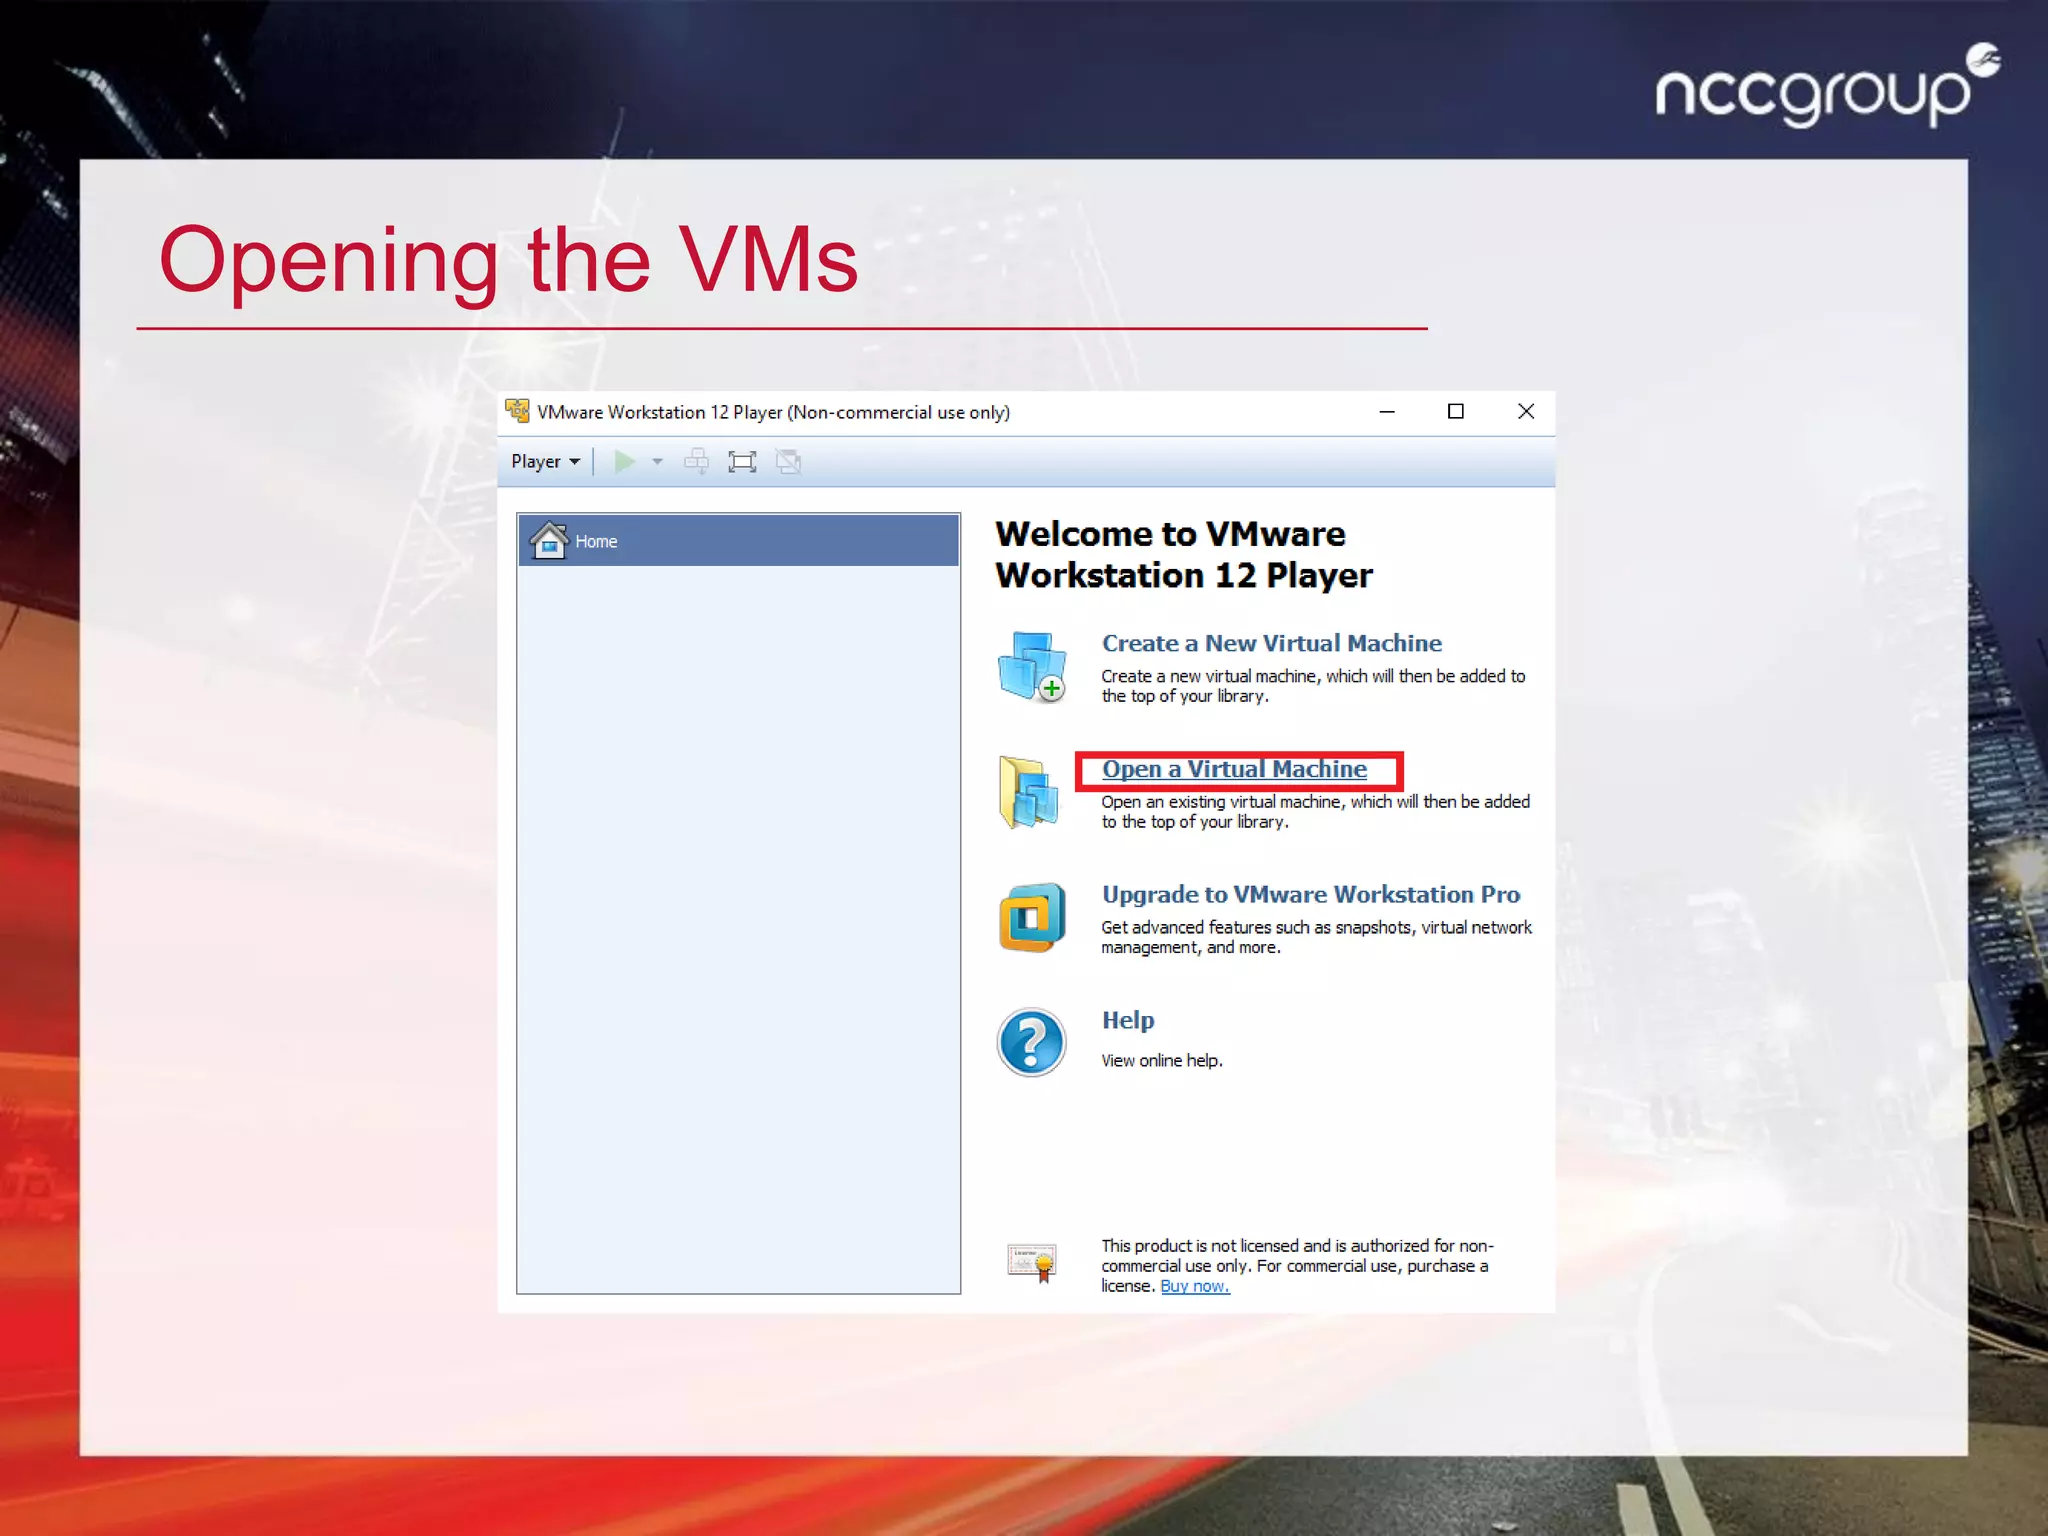
Task: Click the Send Ctrl+Alt+Del toolbar icon
Action: click(696, 461)
